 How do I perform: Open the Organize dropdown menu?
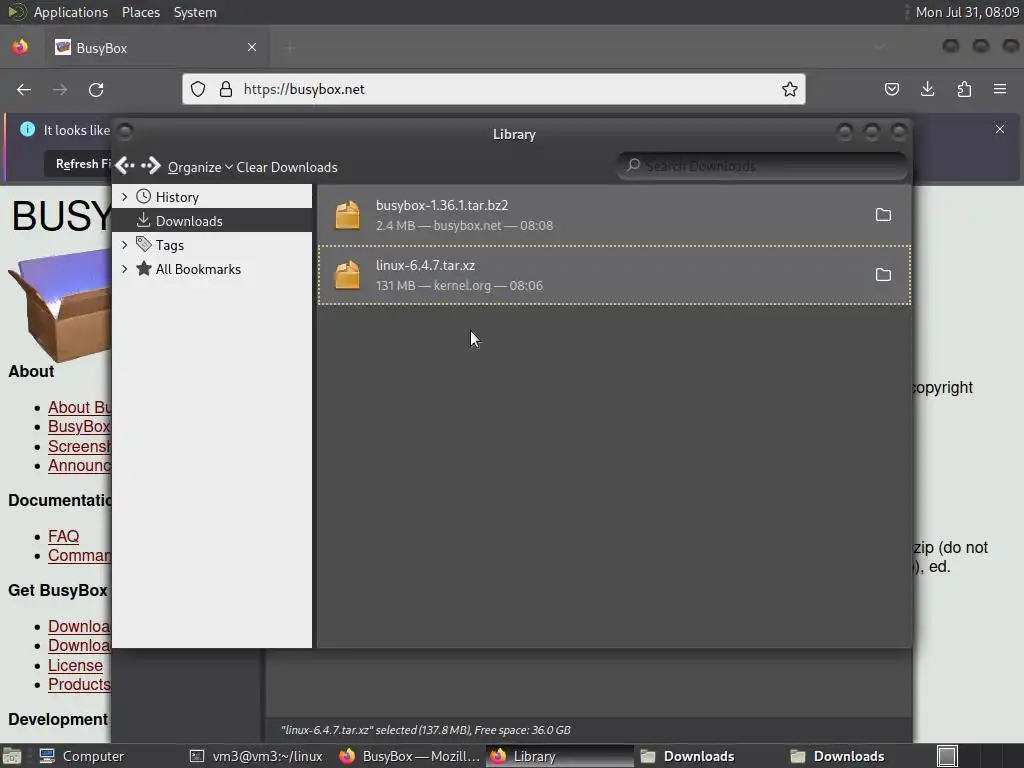pyautogui.click(x=200, y=167)
